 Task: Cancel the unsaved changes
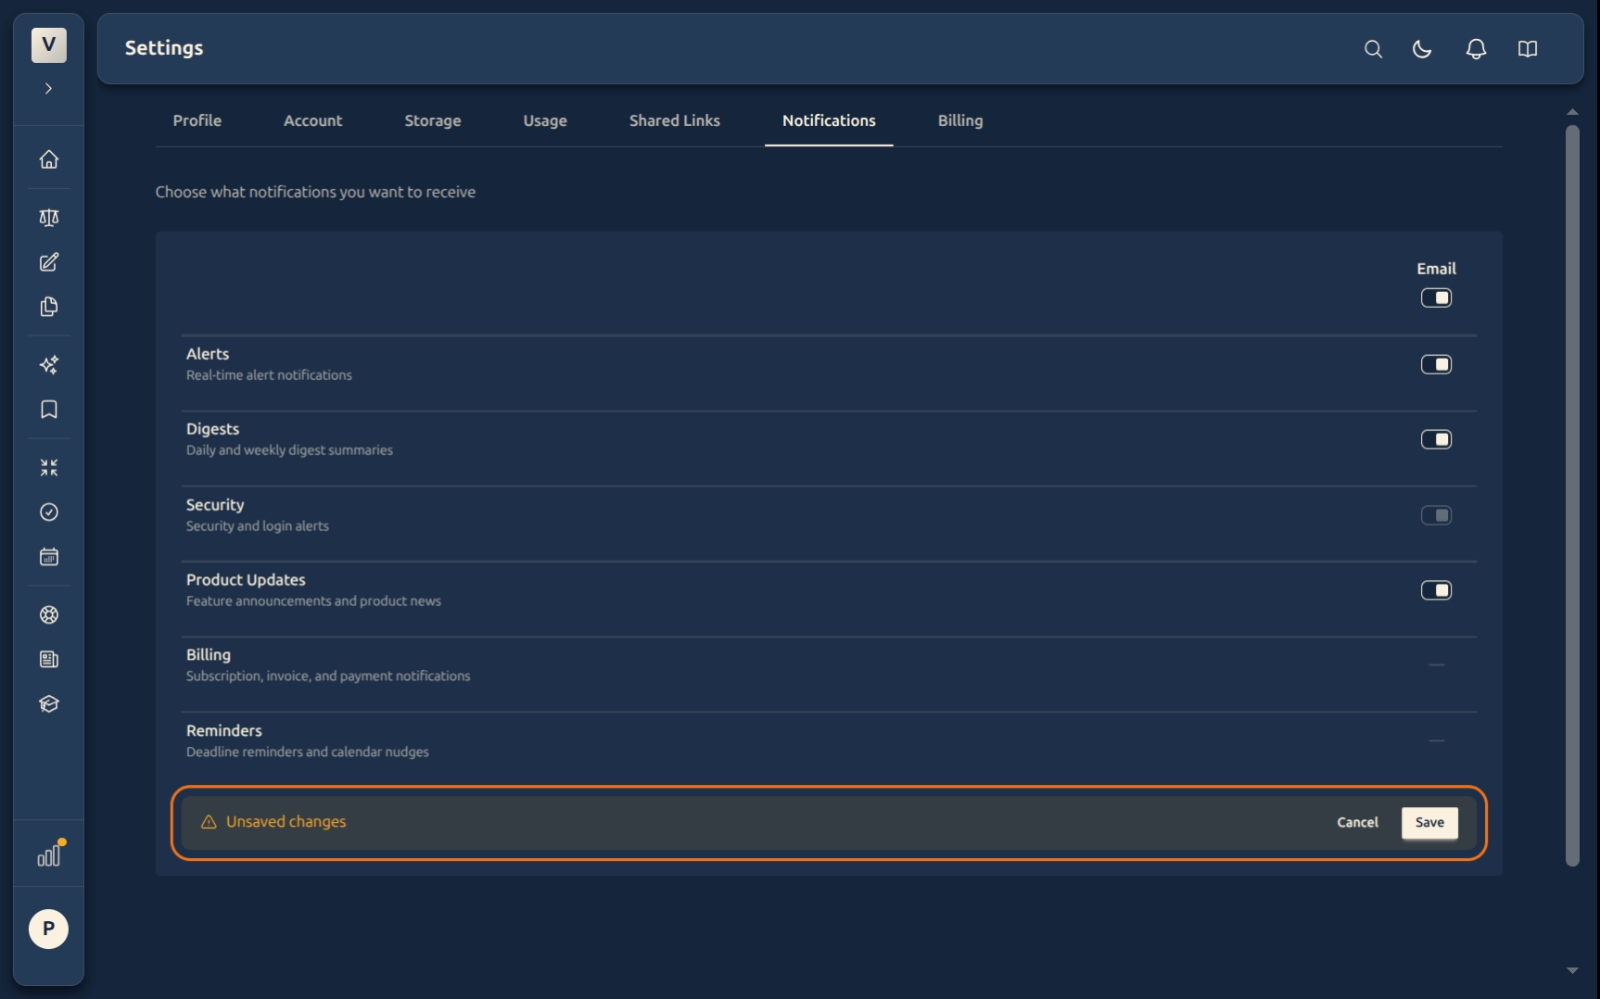(x=1357, y=823)
